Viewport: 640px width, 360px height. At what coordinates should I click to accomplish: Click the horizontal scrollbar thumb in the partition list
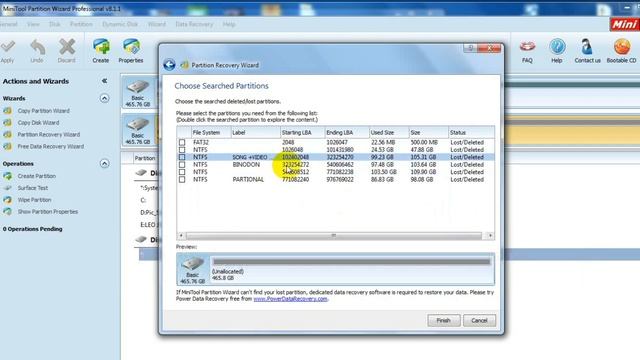[x=333, y=236]
